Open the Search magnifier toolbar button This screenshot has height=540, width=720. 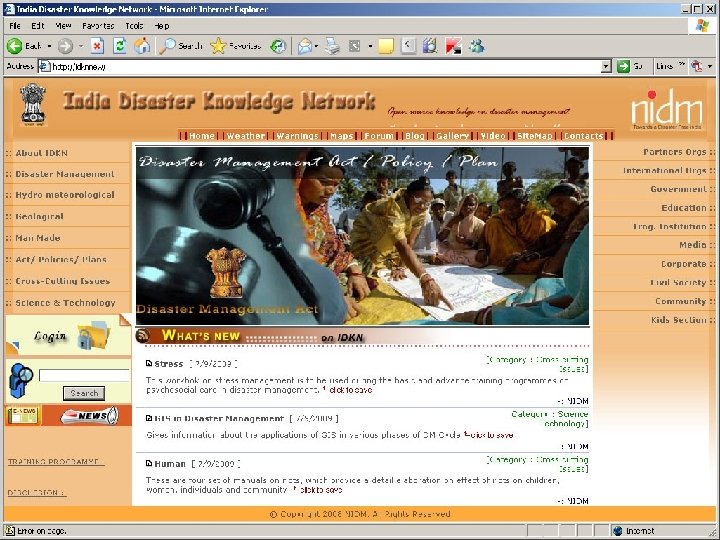coord(180,46)
